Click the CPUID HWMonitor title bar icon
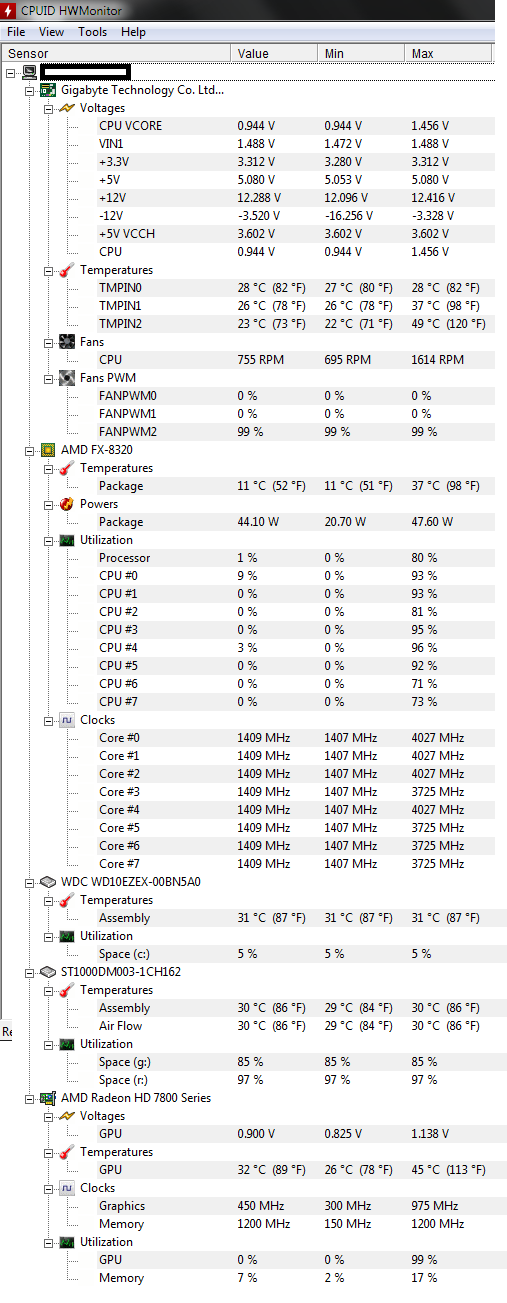Viewport: 507px width, 1303px height. coord(10,10)
